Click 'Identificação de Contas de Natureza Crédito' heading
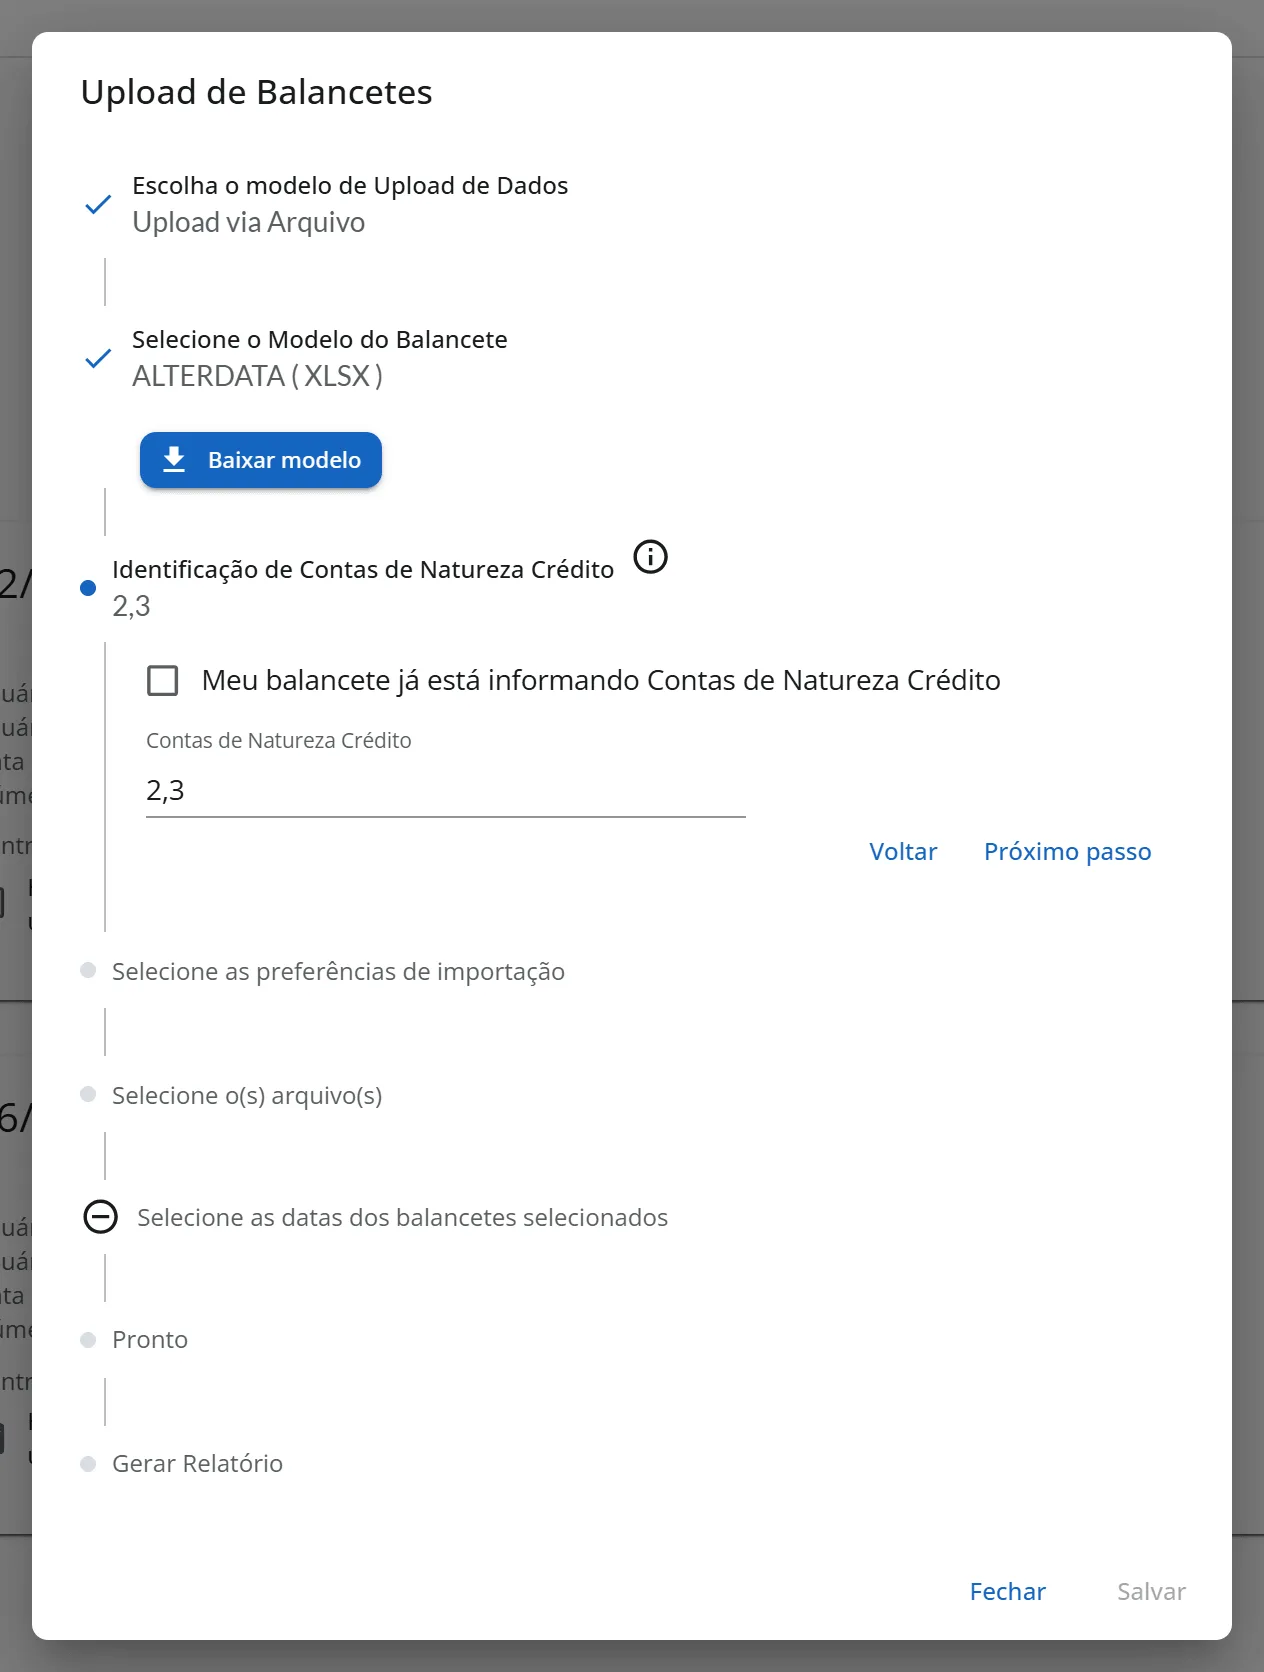The image size is (1264, 1672). [x=363, y=570]
